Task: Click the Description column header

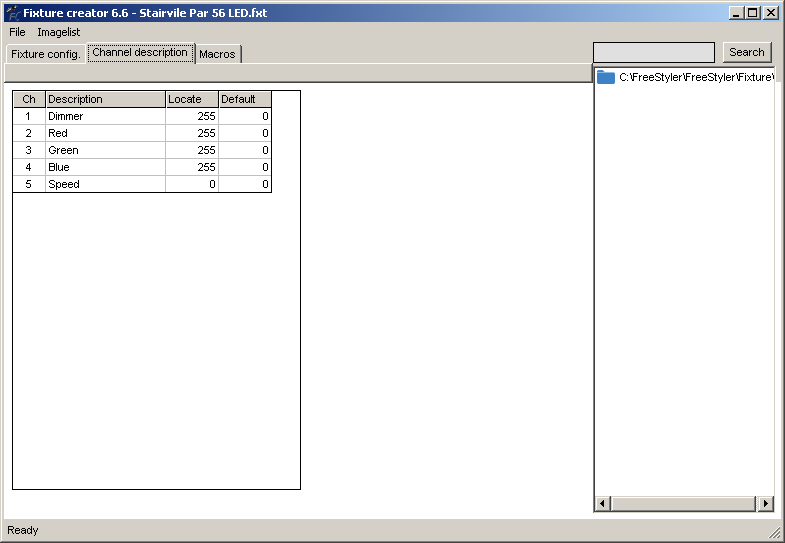Action: coord(105,99)
